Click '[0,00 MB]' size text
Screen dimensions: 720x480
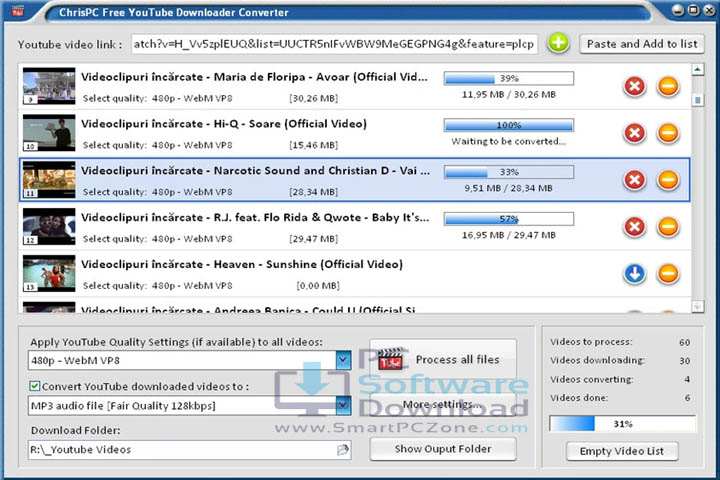(318, 286)
